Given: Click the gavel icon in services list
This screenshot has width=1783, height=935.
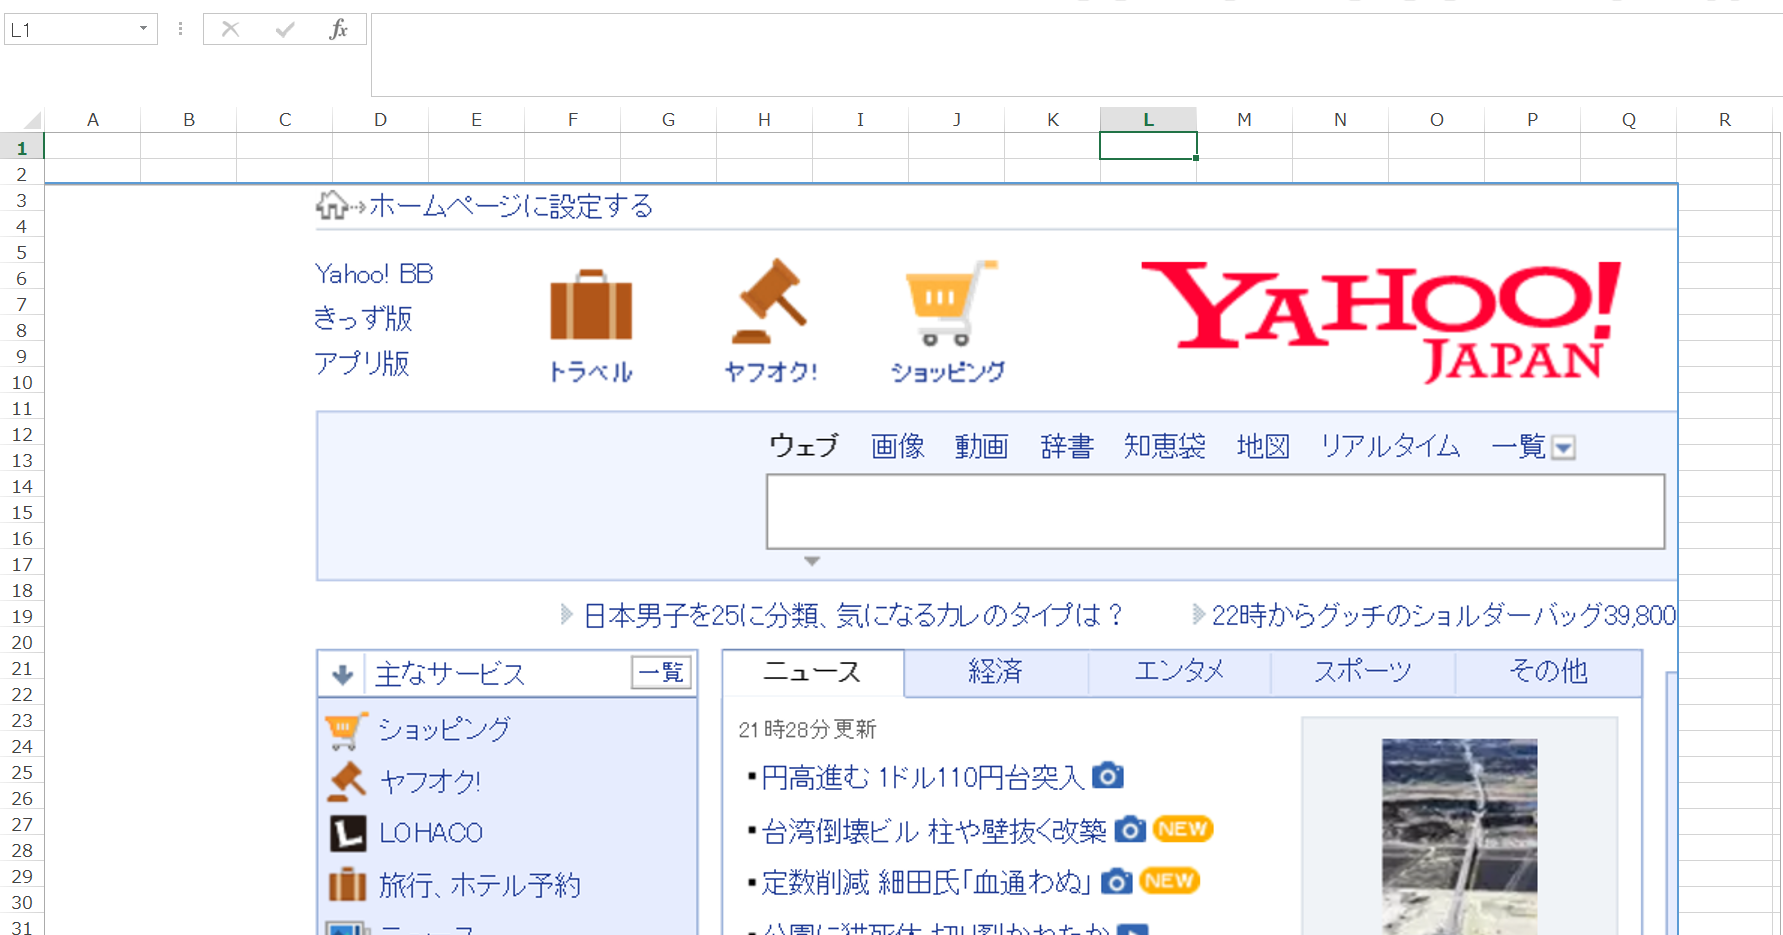Looking at the screenshot, I should [347, 782].
